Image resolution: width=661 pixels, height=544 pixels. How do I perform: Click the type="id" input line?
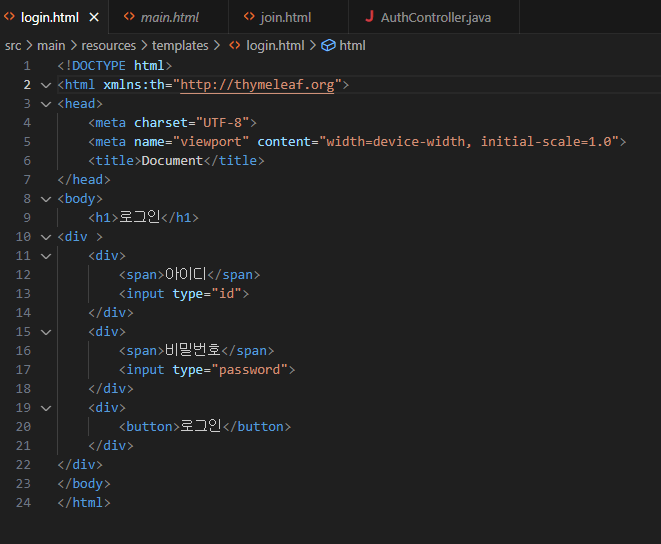tap(184, 294)
